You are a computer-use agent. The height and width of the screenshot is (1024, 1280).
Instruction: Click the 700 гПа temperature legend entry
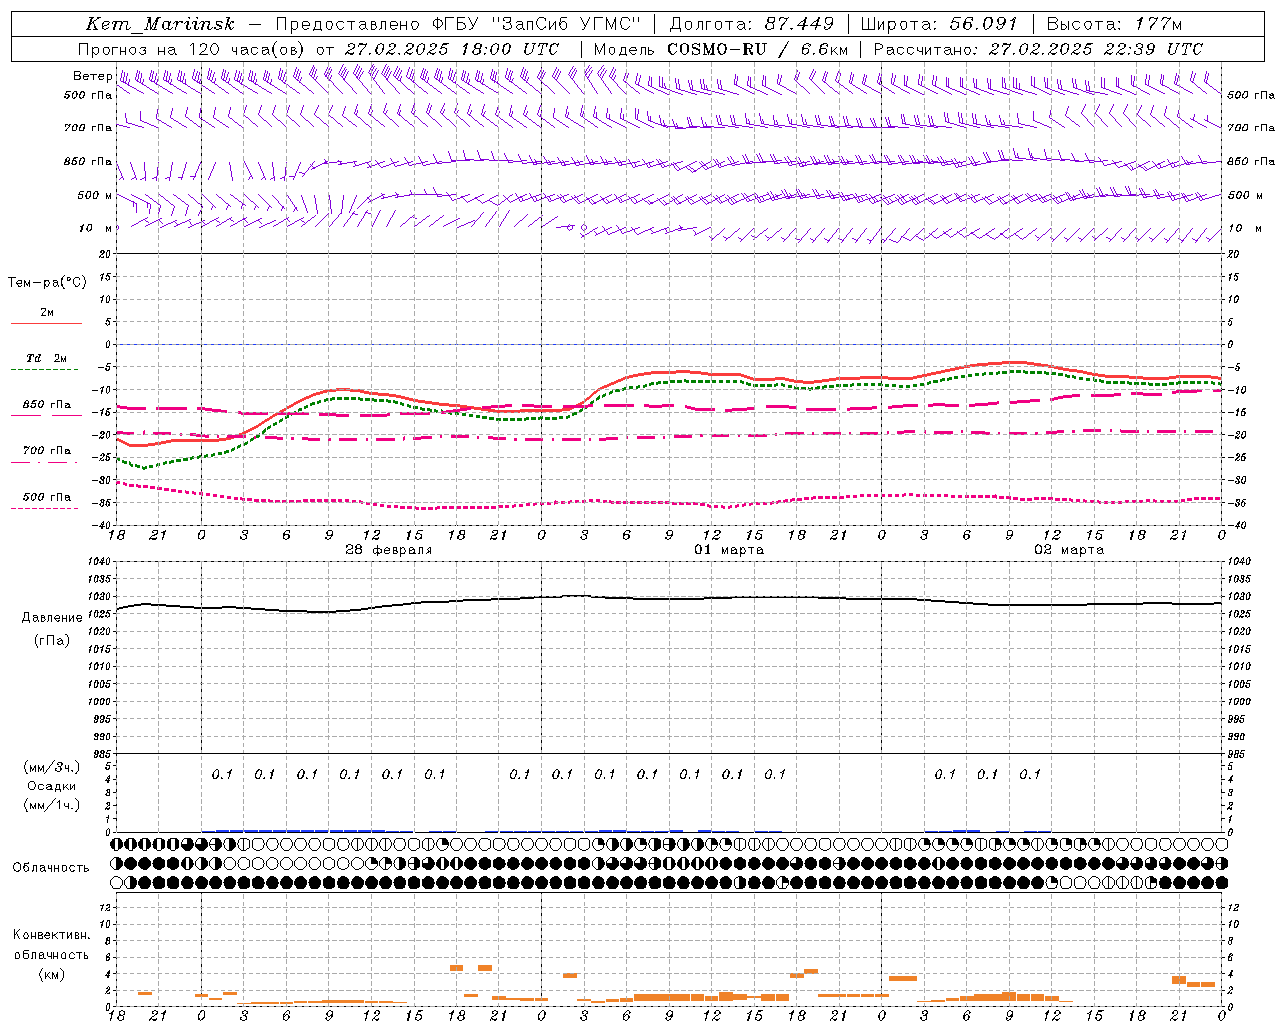(47, 450)
